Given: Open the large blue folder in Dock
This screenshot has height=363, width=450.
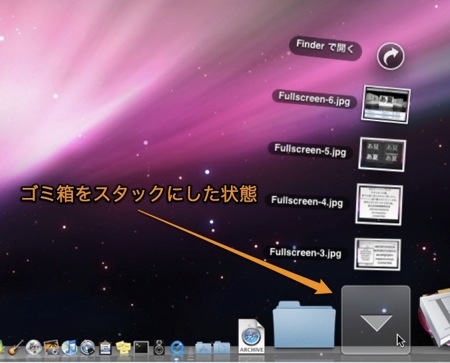Looking at the screenshot, I should point(304,324).
